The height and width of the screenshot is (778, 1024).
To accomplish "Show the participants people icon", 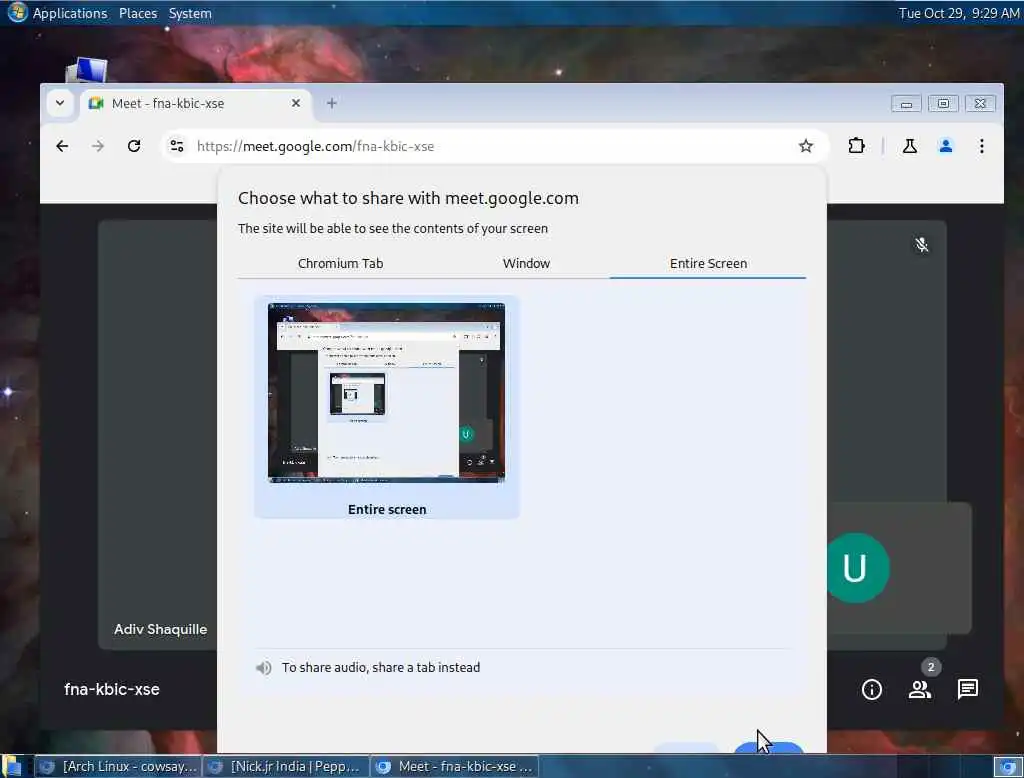I will (920, 689).
